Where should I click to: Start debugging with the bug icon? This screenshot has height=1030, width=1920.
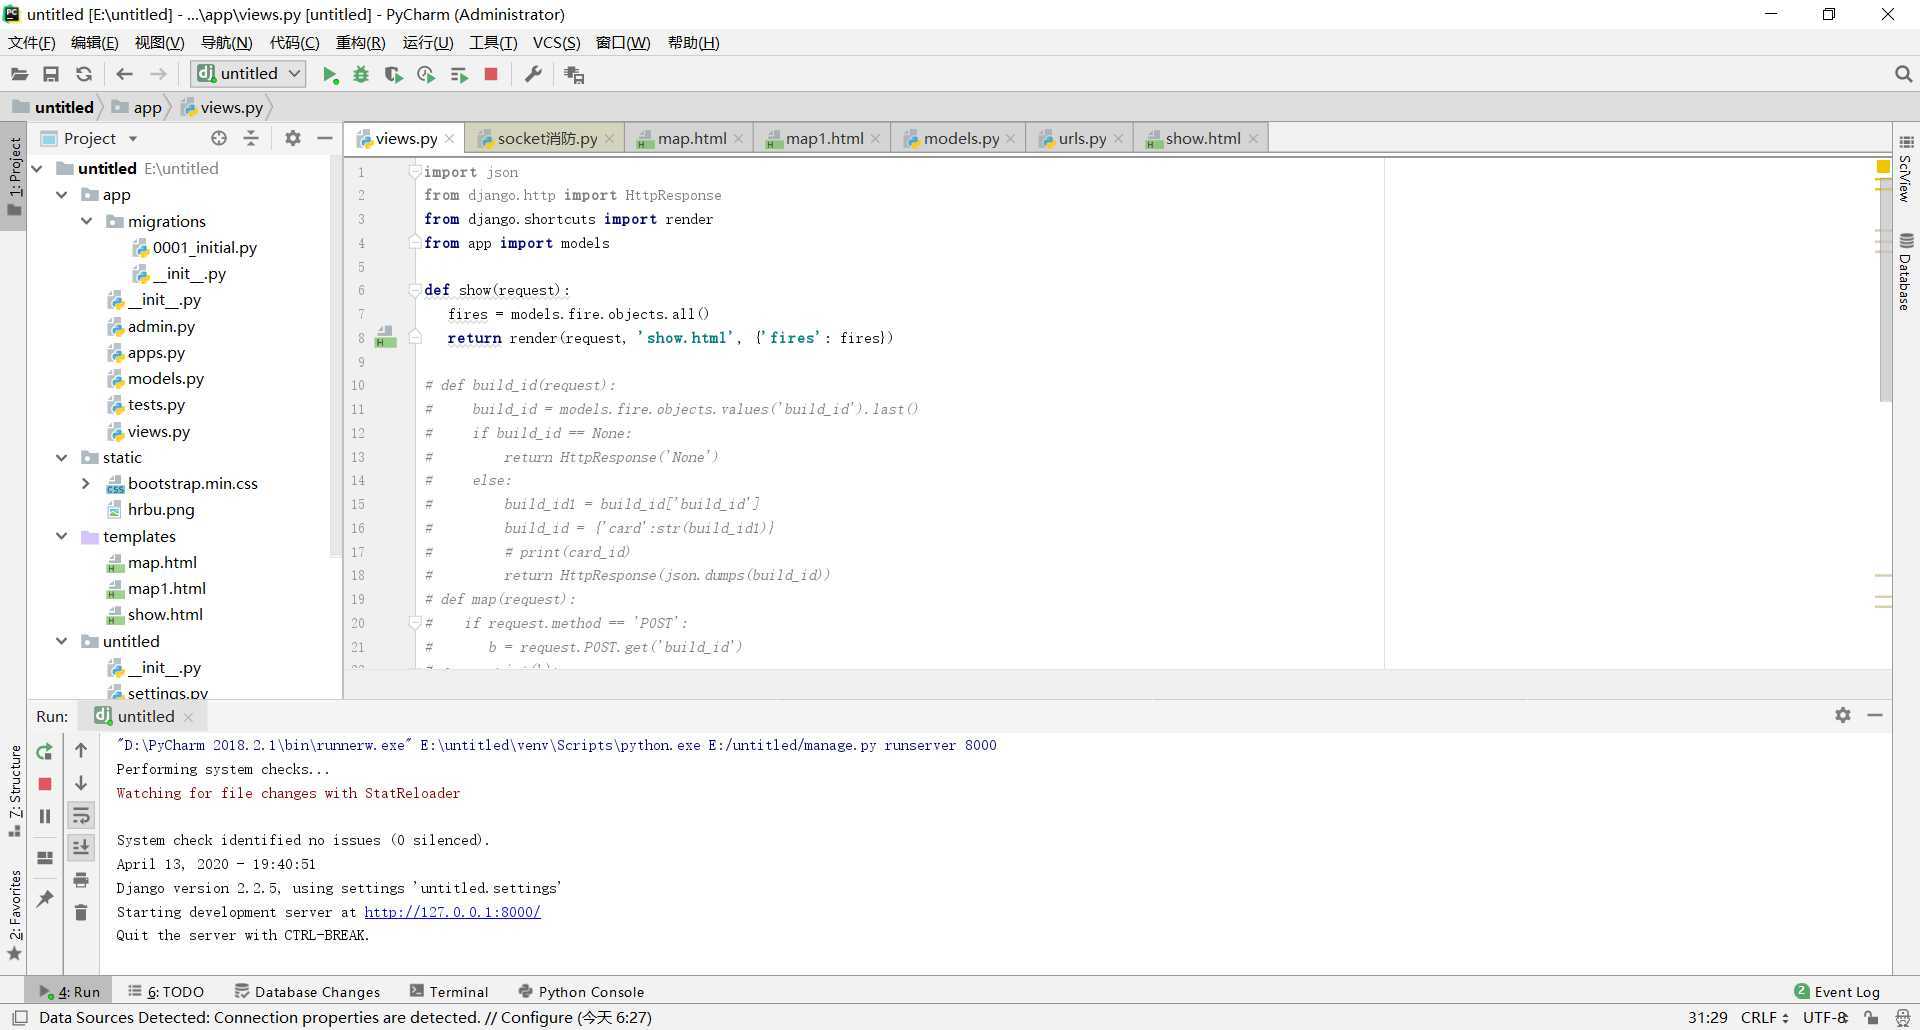point(361,75)
